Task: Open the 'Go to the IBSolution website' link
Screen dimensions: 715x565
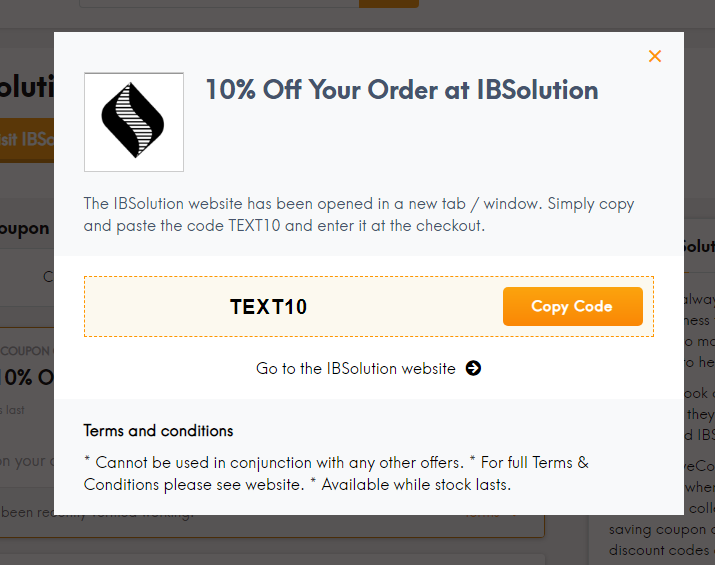Action: pyautogui.click(x=356, y=368)
